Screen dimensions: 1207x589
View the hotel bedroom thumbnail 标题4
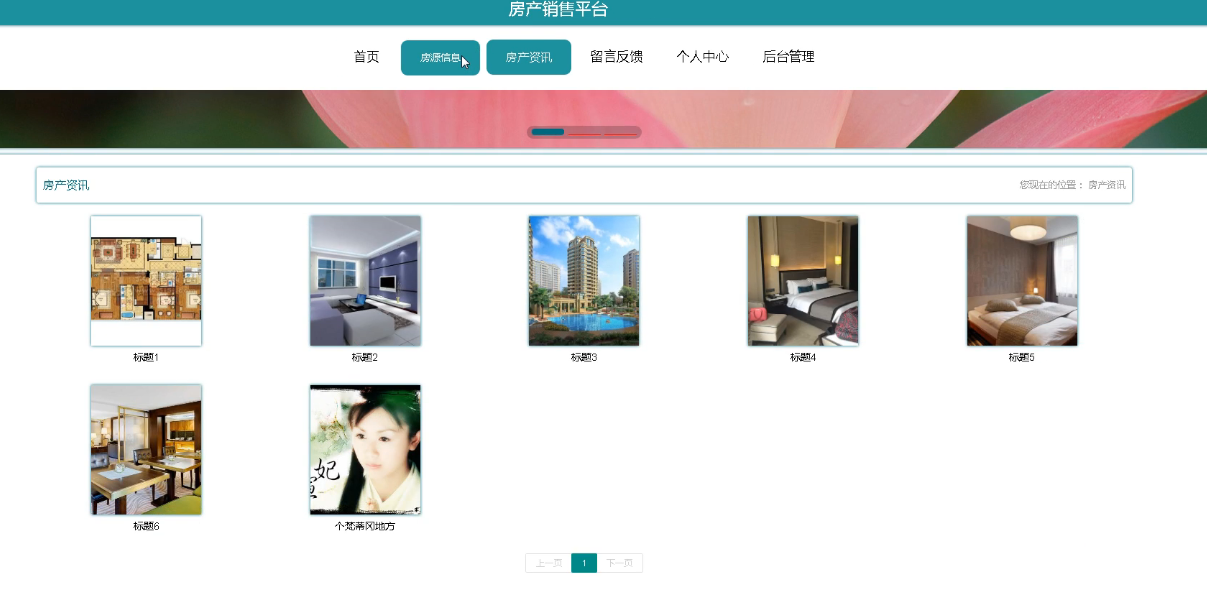click(x=803, y=281)
